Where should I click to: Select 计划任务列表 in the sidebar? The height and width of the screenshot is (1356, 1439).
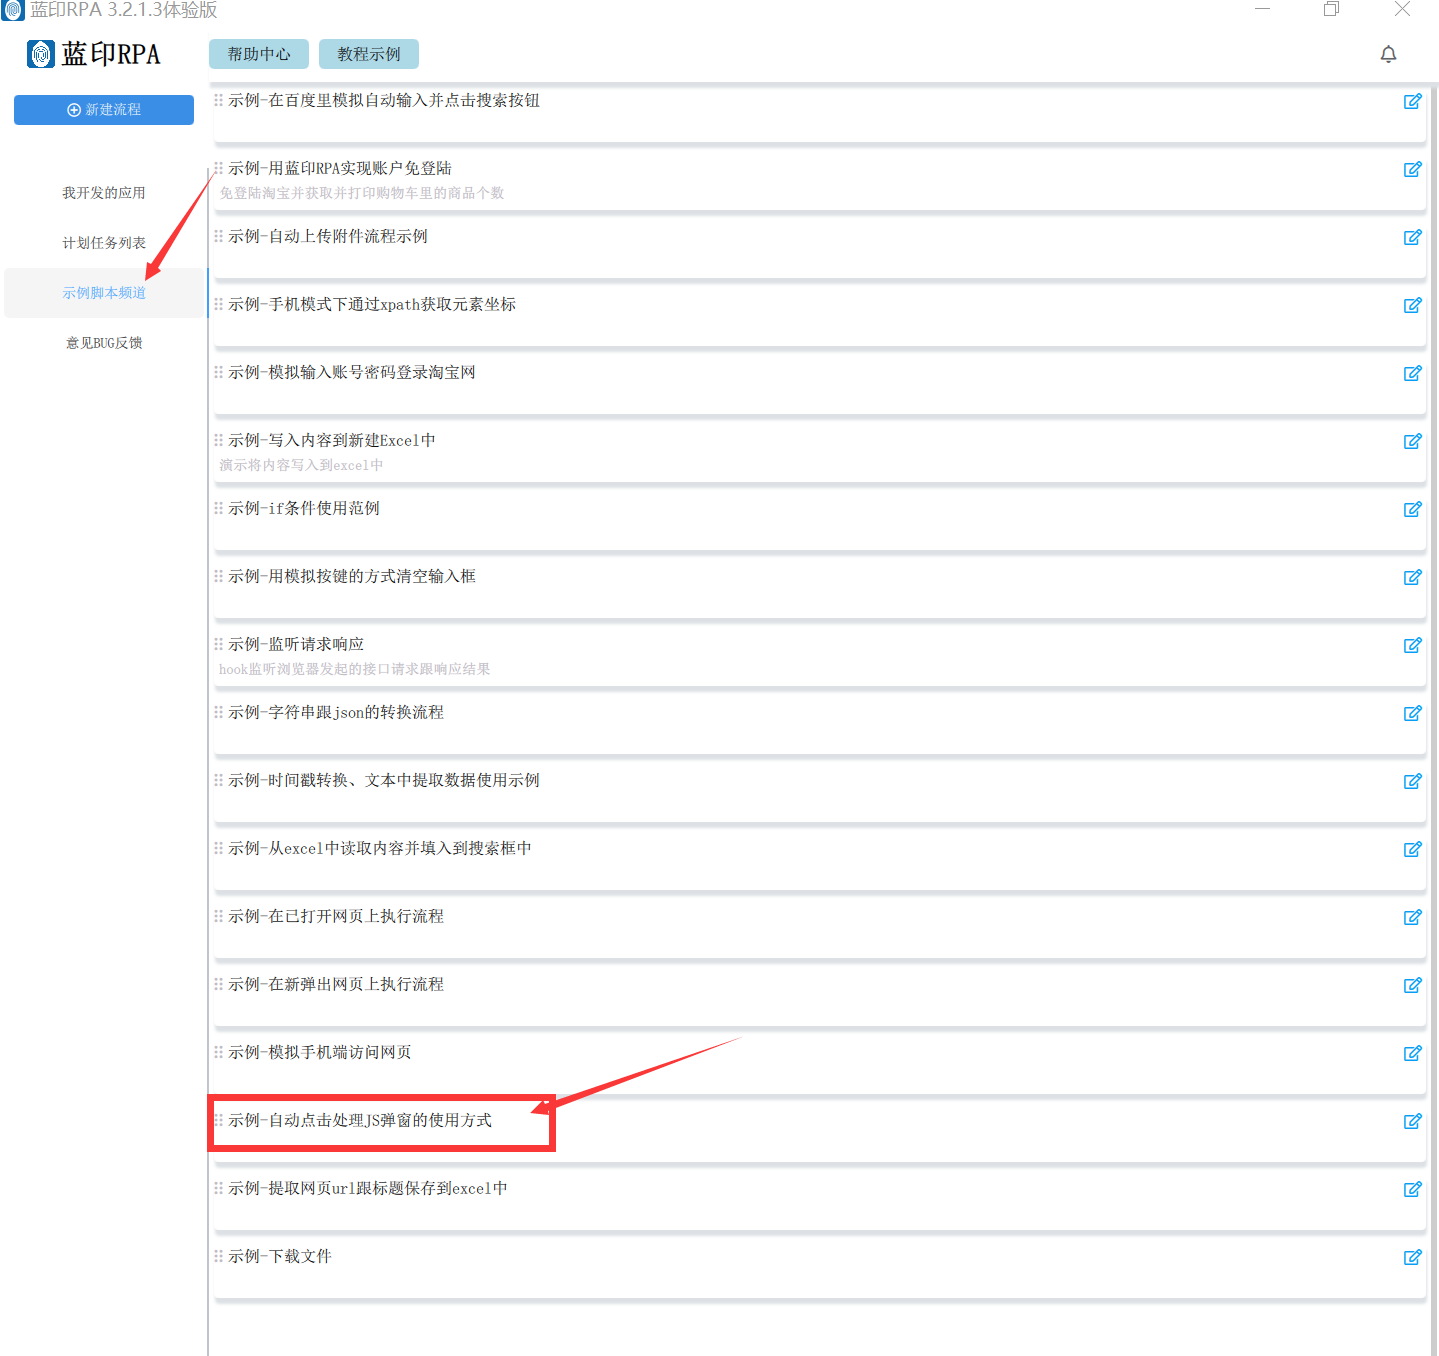point(104,243)
